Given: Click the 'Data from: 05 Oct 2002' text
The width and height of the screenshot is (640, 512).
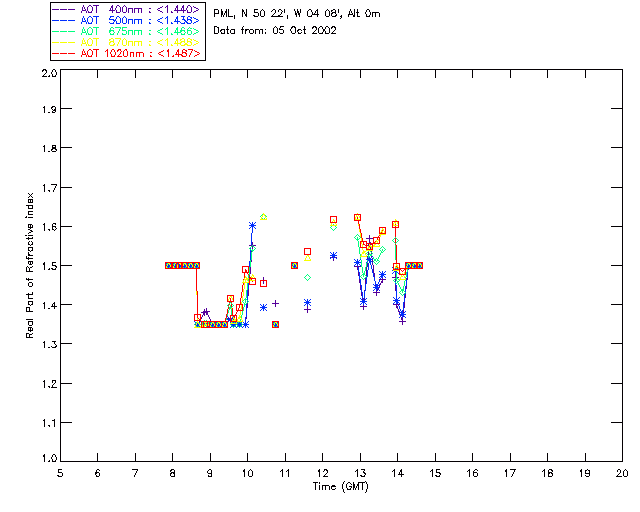Looking at the screenshot, I should click(275, 31).
